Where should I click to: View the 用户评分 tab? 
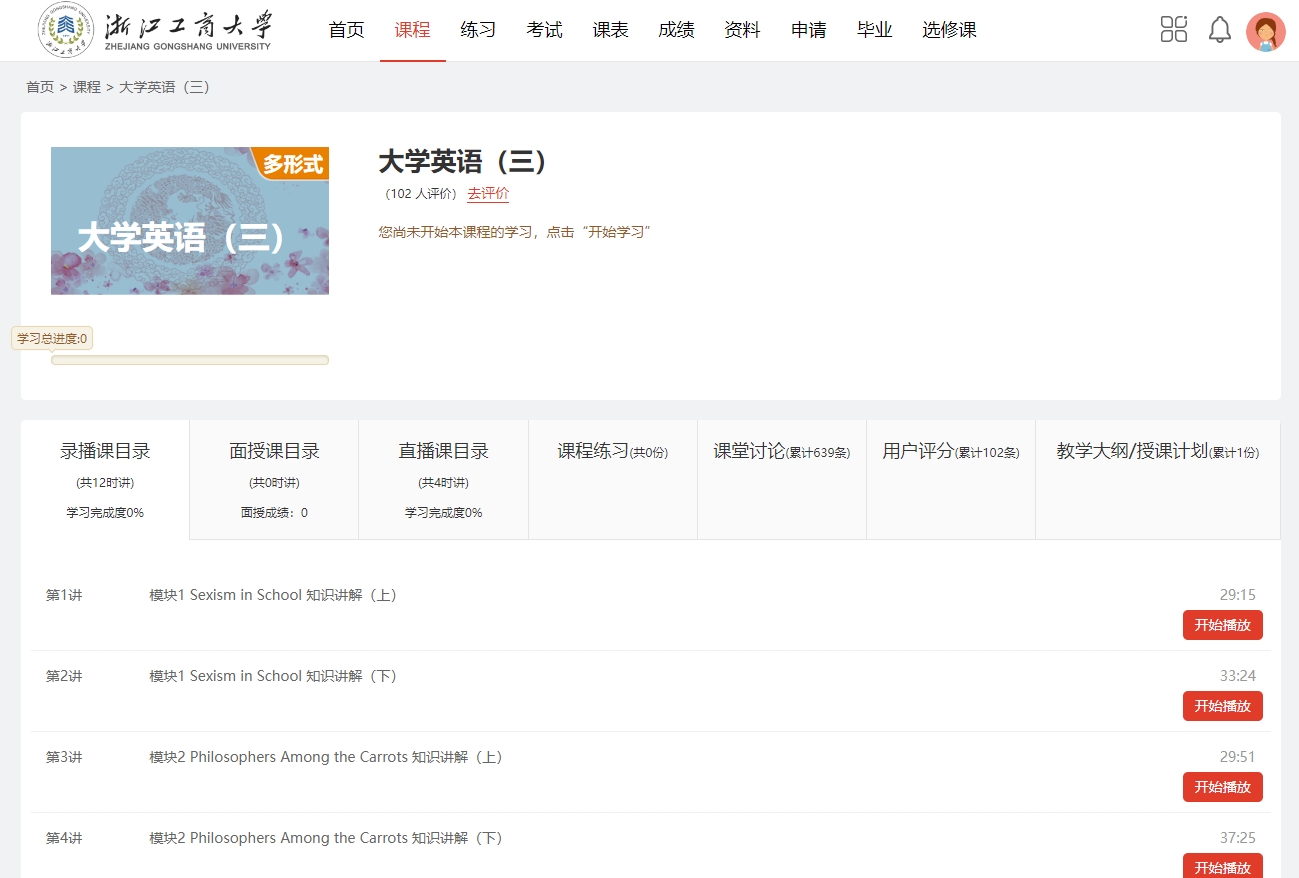tap(950, 452)
